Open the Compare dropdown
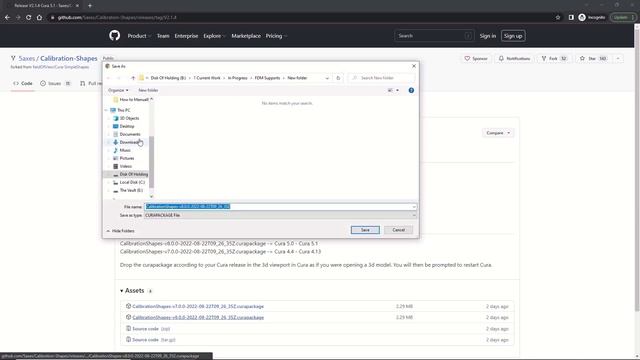 coord(498,133)
